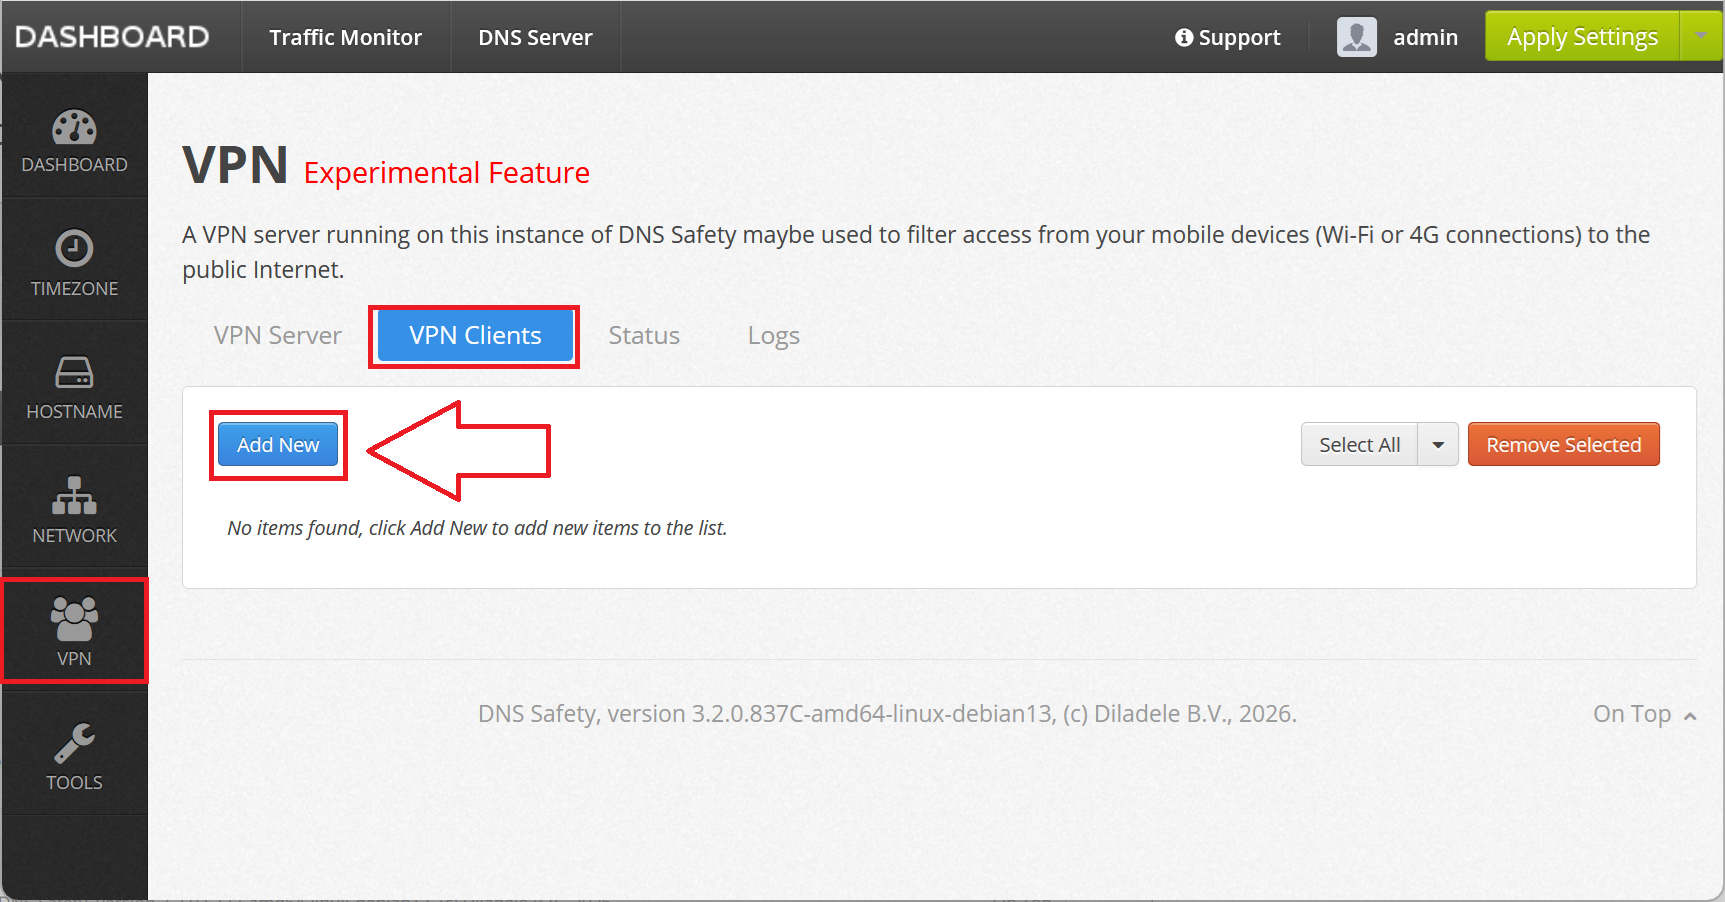Select the VPN Clients tab
The height and width of the screenshot is (902, 1725).
tap(475, 336)
